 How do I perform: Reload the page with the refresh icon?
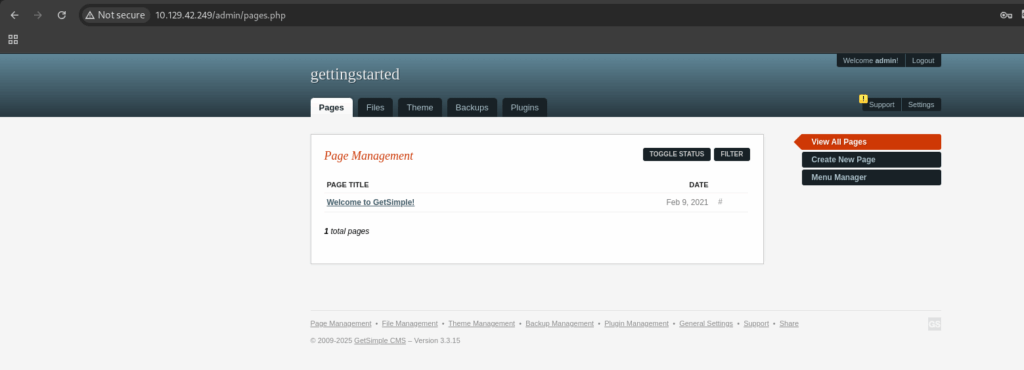coord(61,15)
